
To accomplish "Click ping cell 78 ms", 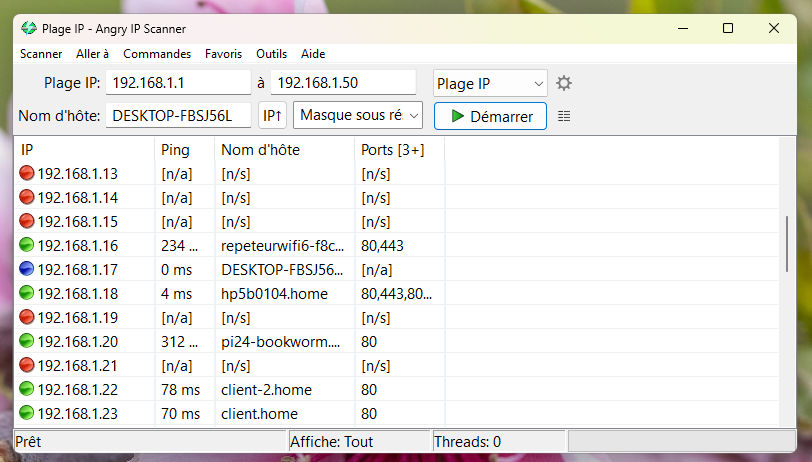I will point(180,389).
